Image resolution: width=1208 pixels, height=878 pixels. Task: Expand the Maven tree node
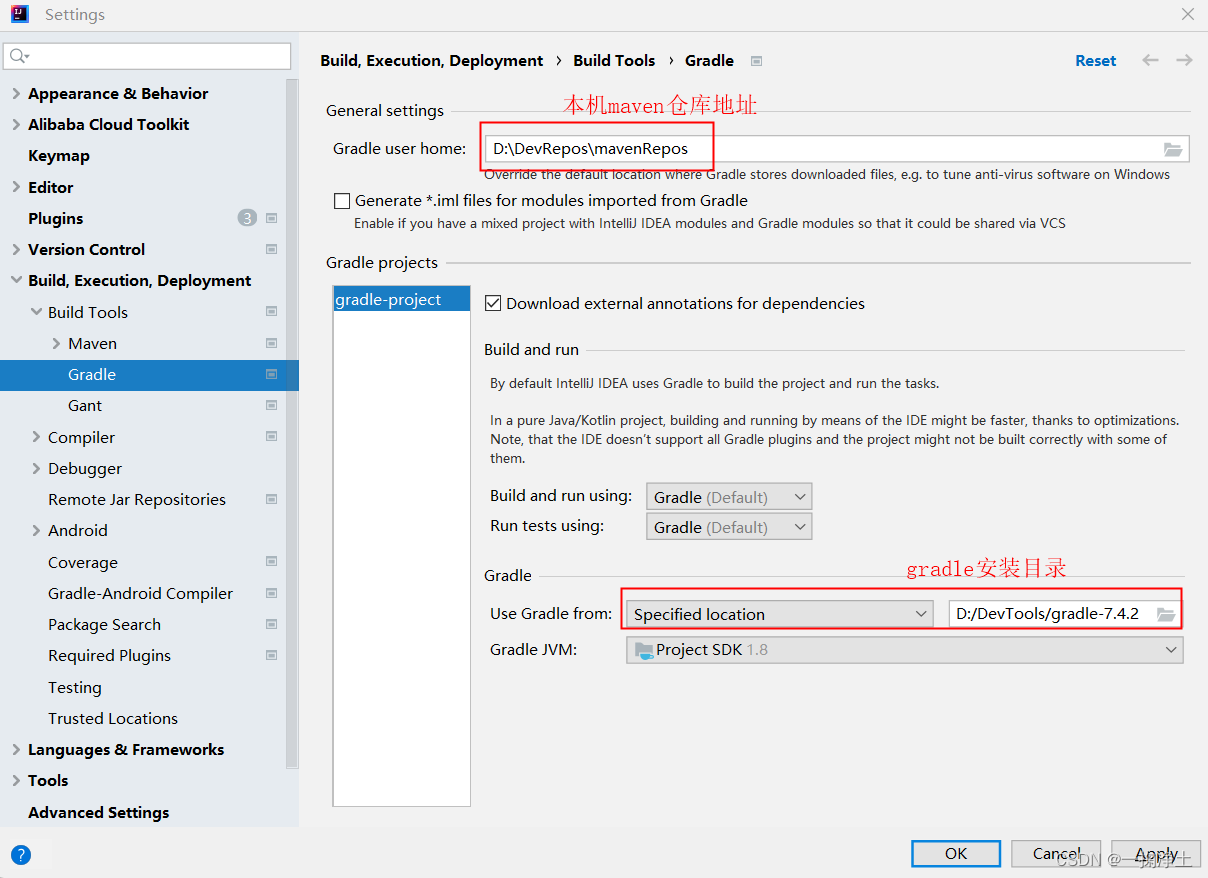[x=56, y=343]
